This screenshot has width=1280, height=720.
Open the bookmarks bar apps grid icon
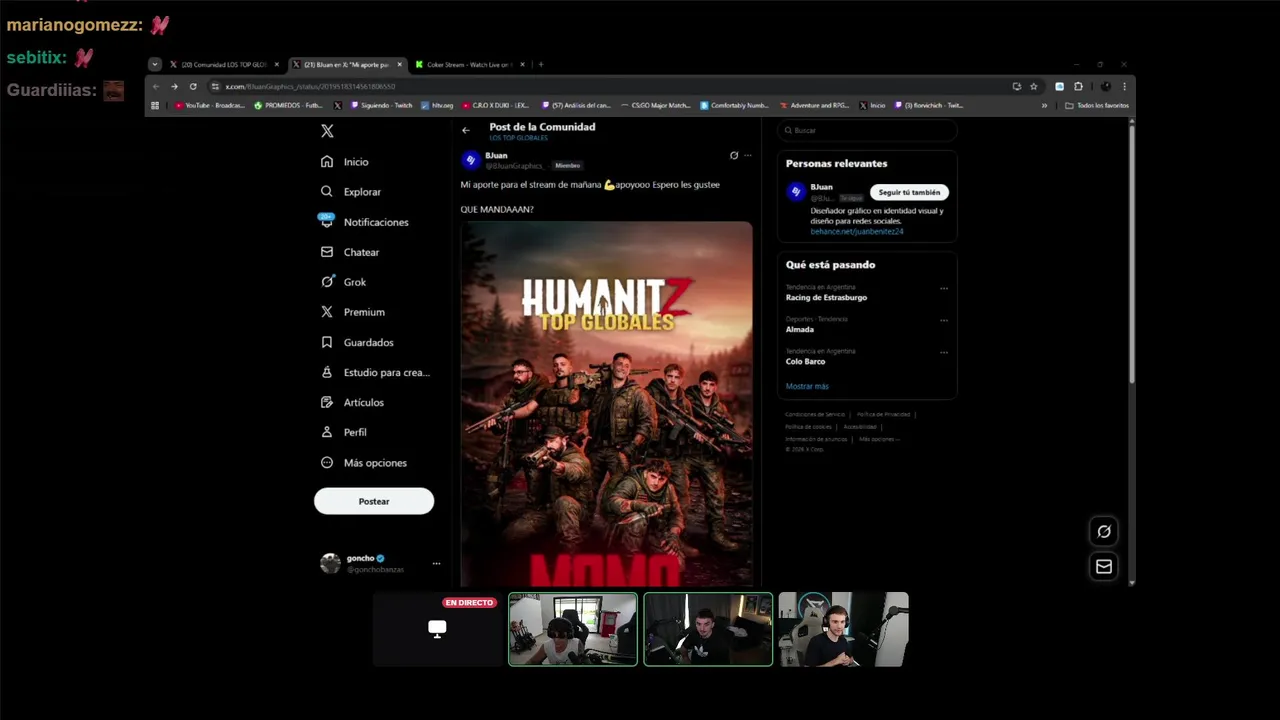point(155,105)
